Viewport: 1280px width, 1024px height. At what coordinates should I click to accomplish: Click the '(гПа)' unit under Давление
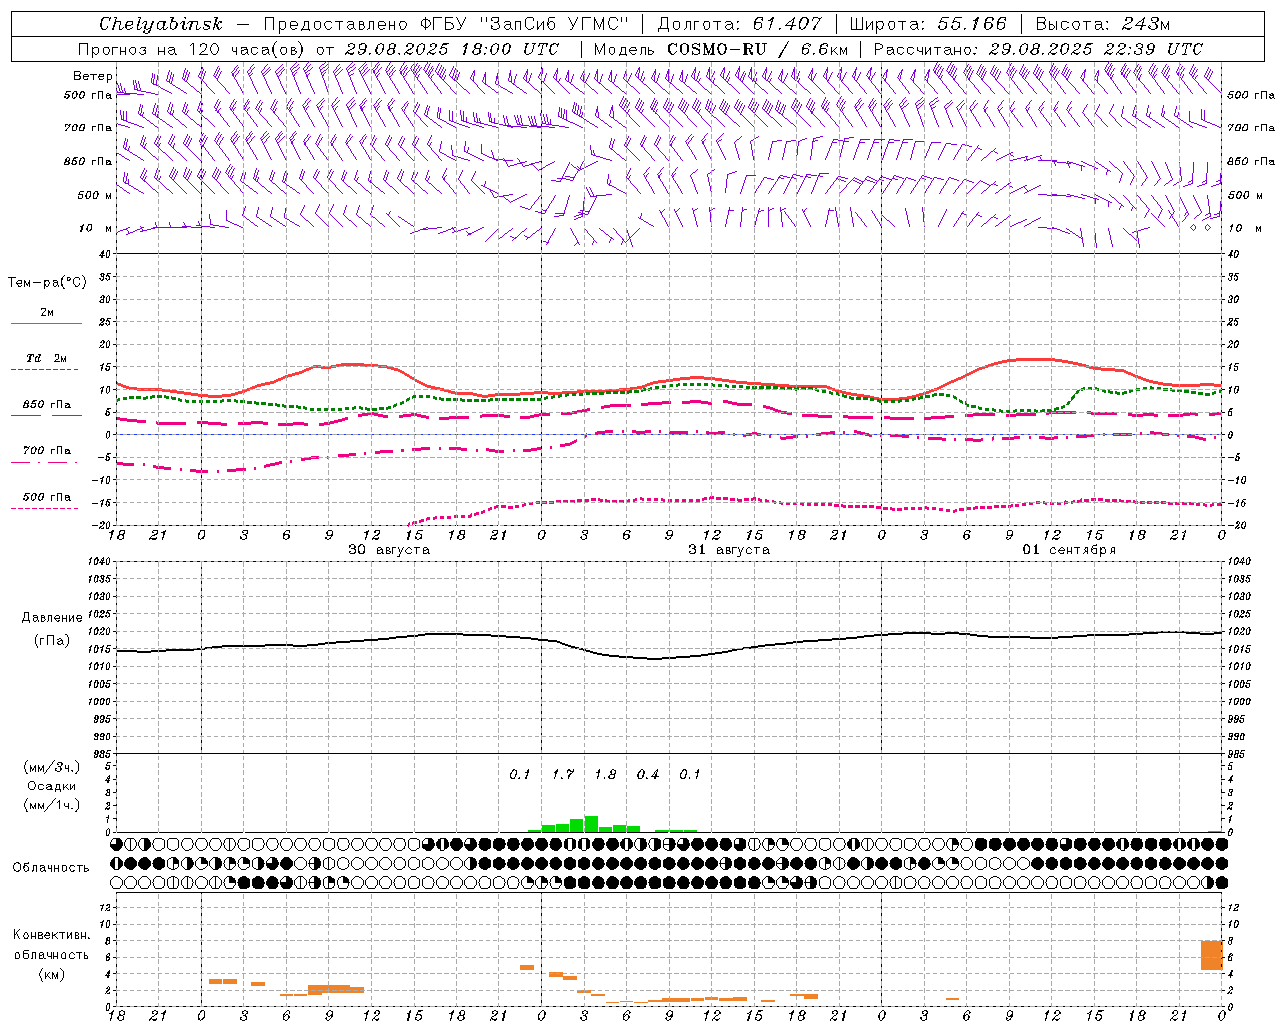click(x=52, y=640)
